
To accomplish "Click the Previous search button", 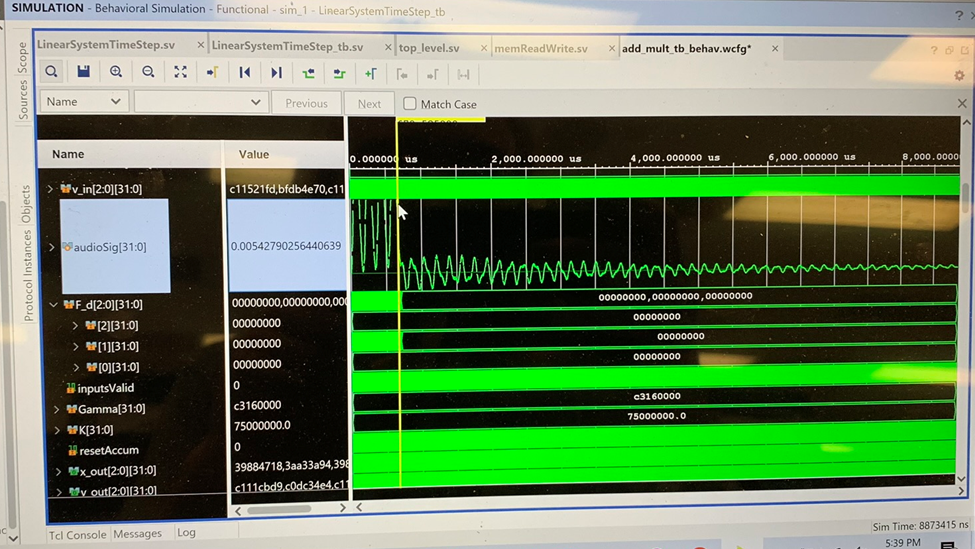I will coord(306,103).
